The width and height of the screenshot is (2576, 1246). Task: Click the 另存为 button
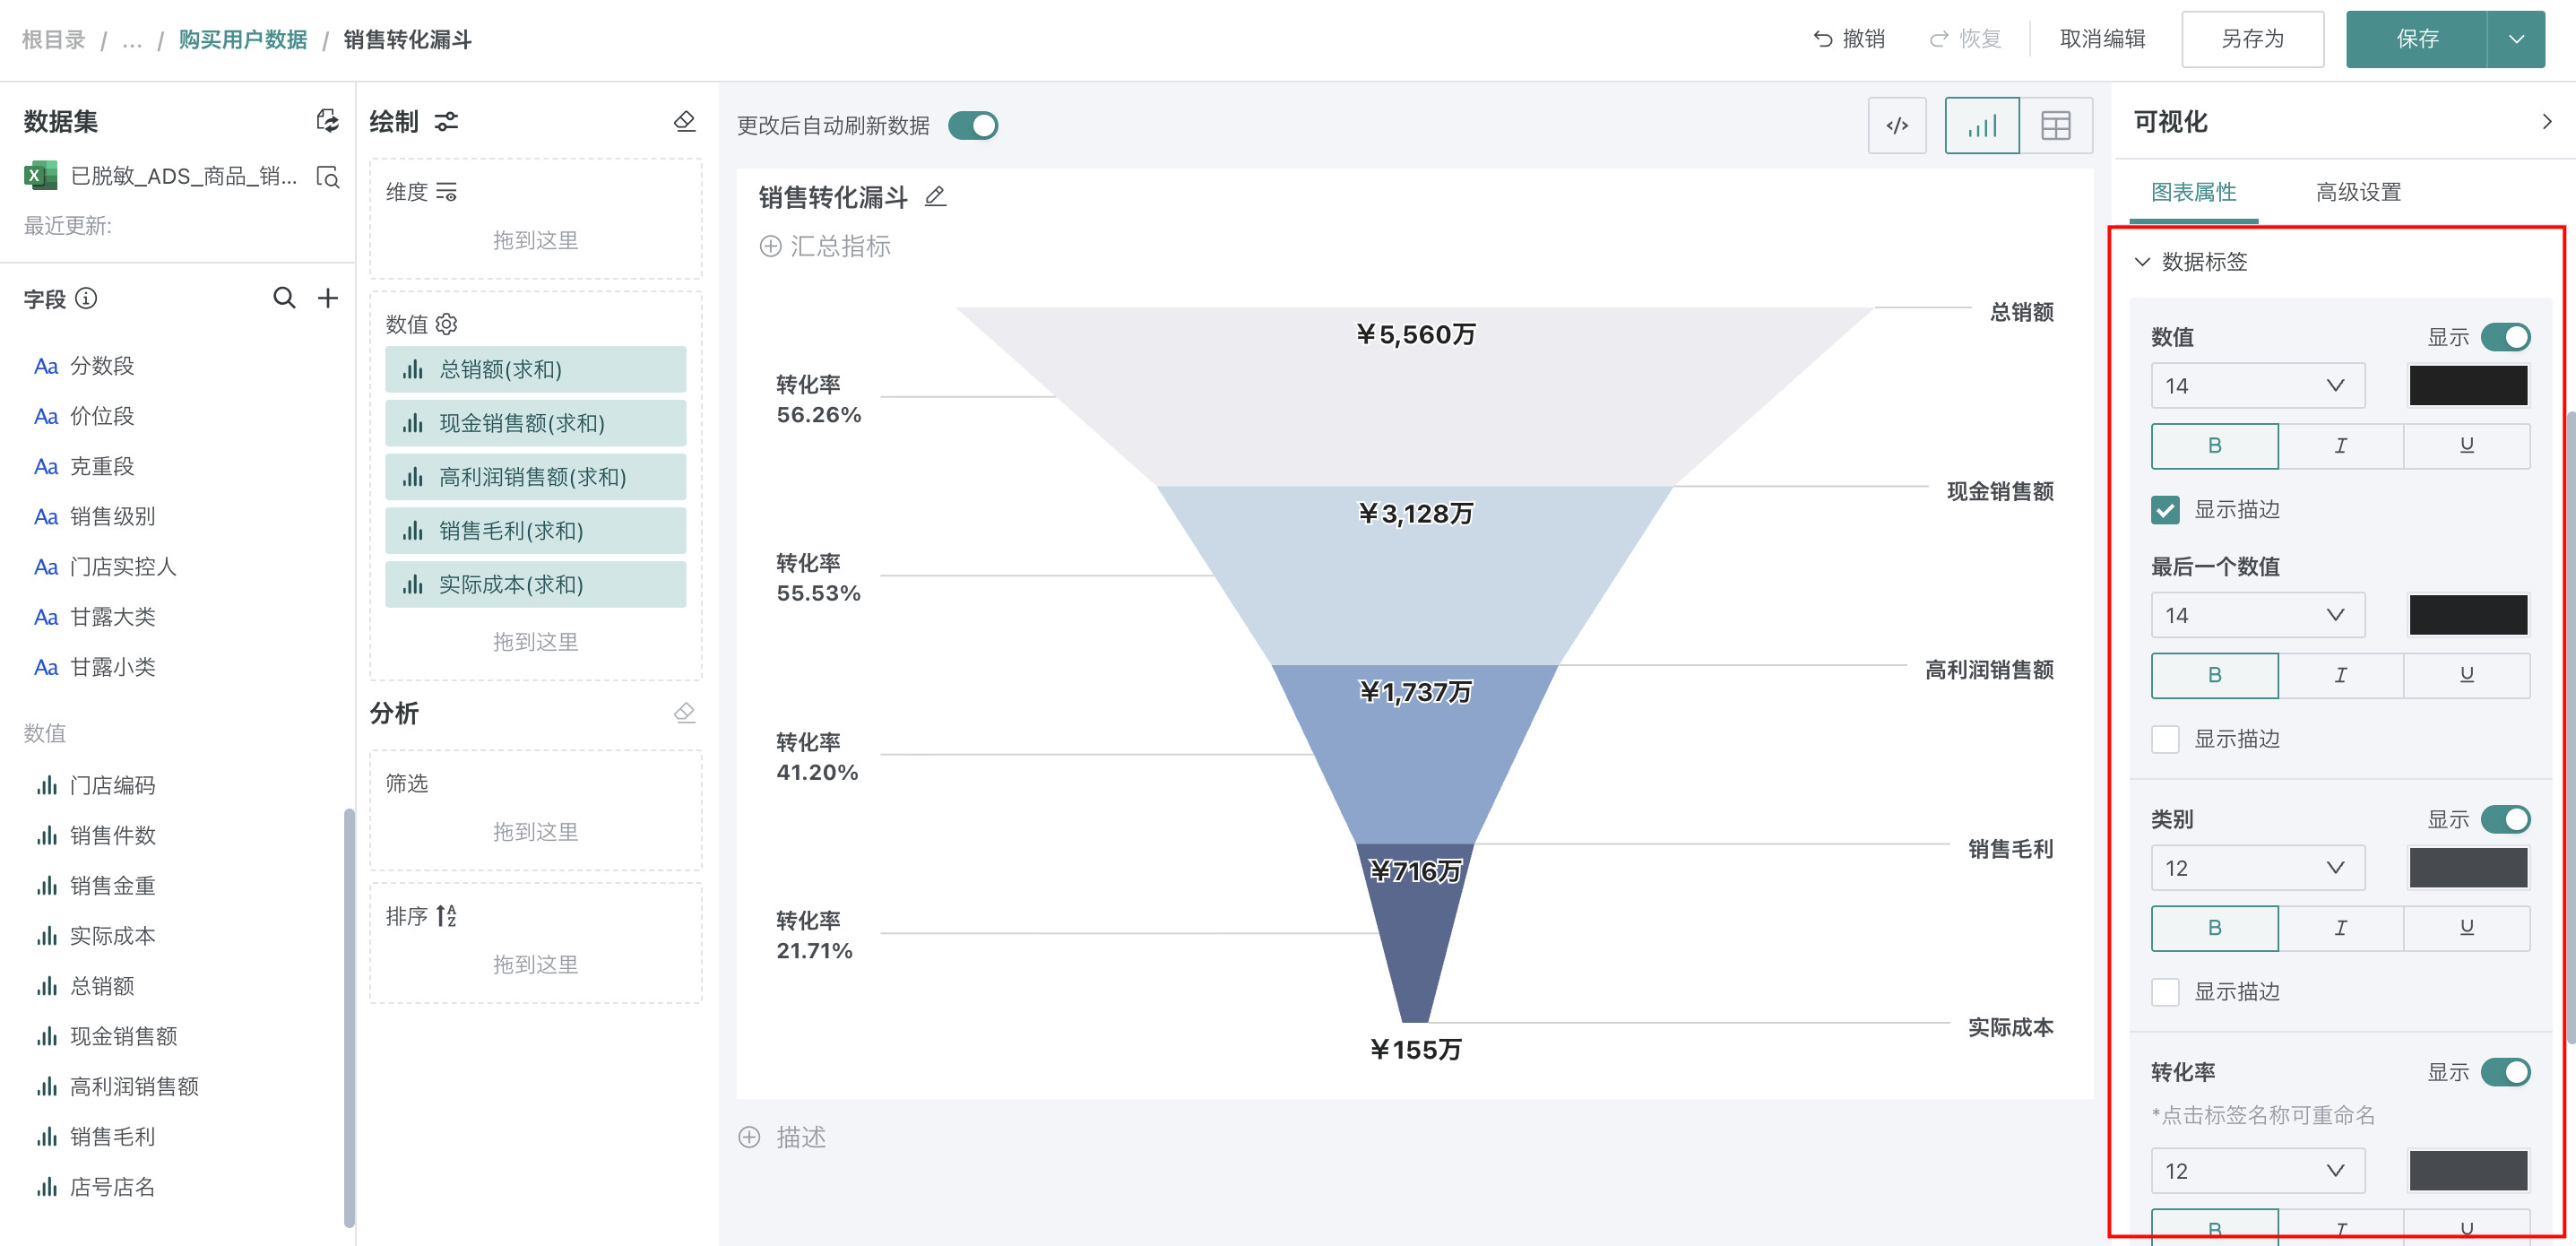tap(2252, 39)
